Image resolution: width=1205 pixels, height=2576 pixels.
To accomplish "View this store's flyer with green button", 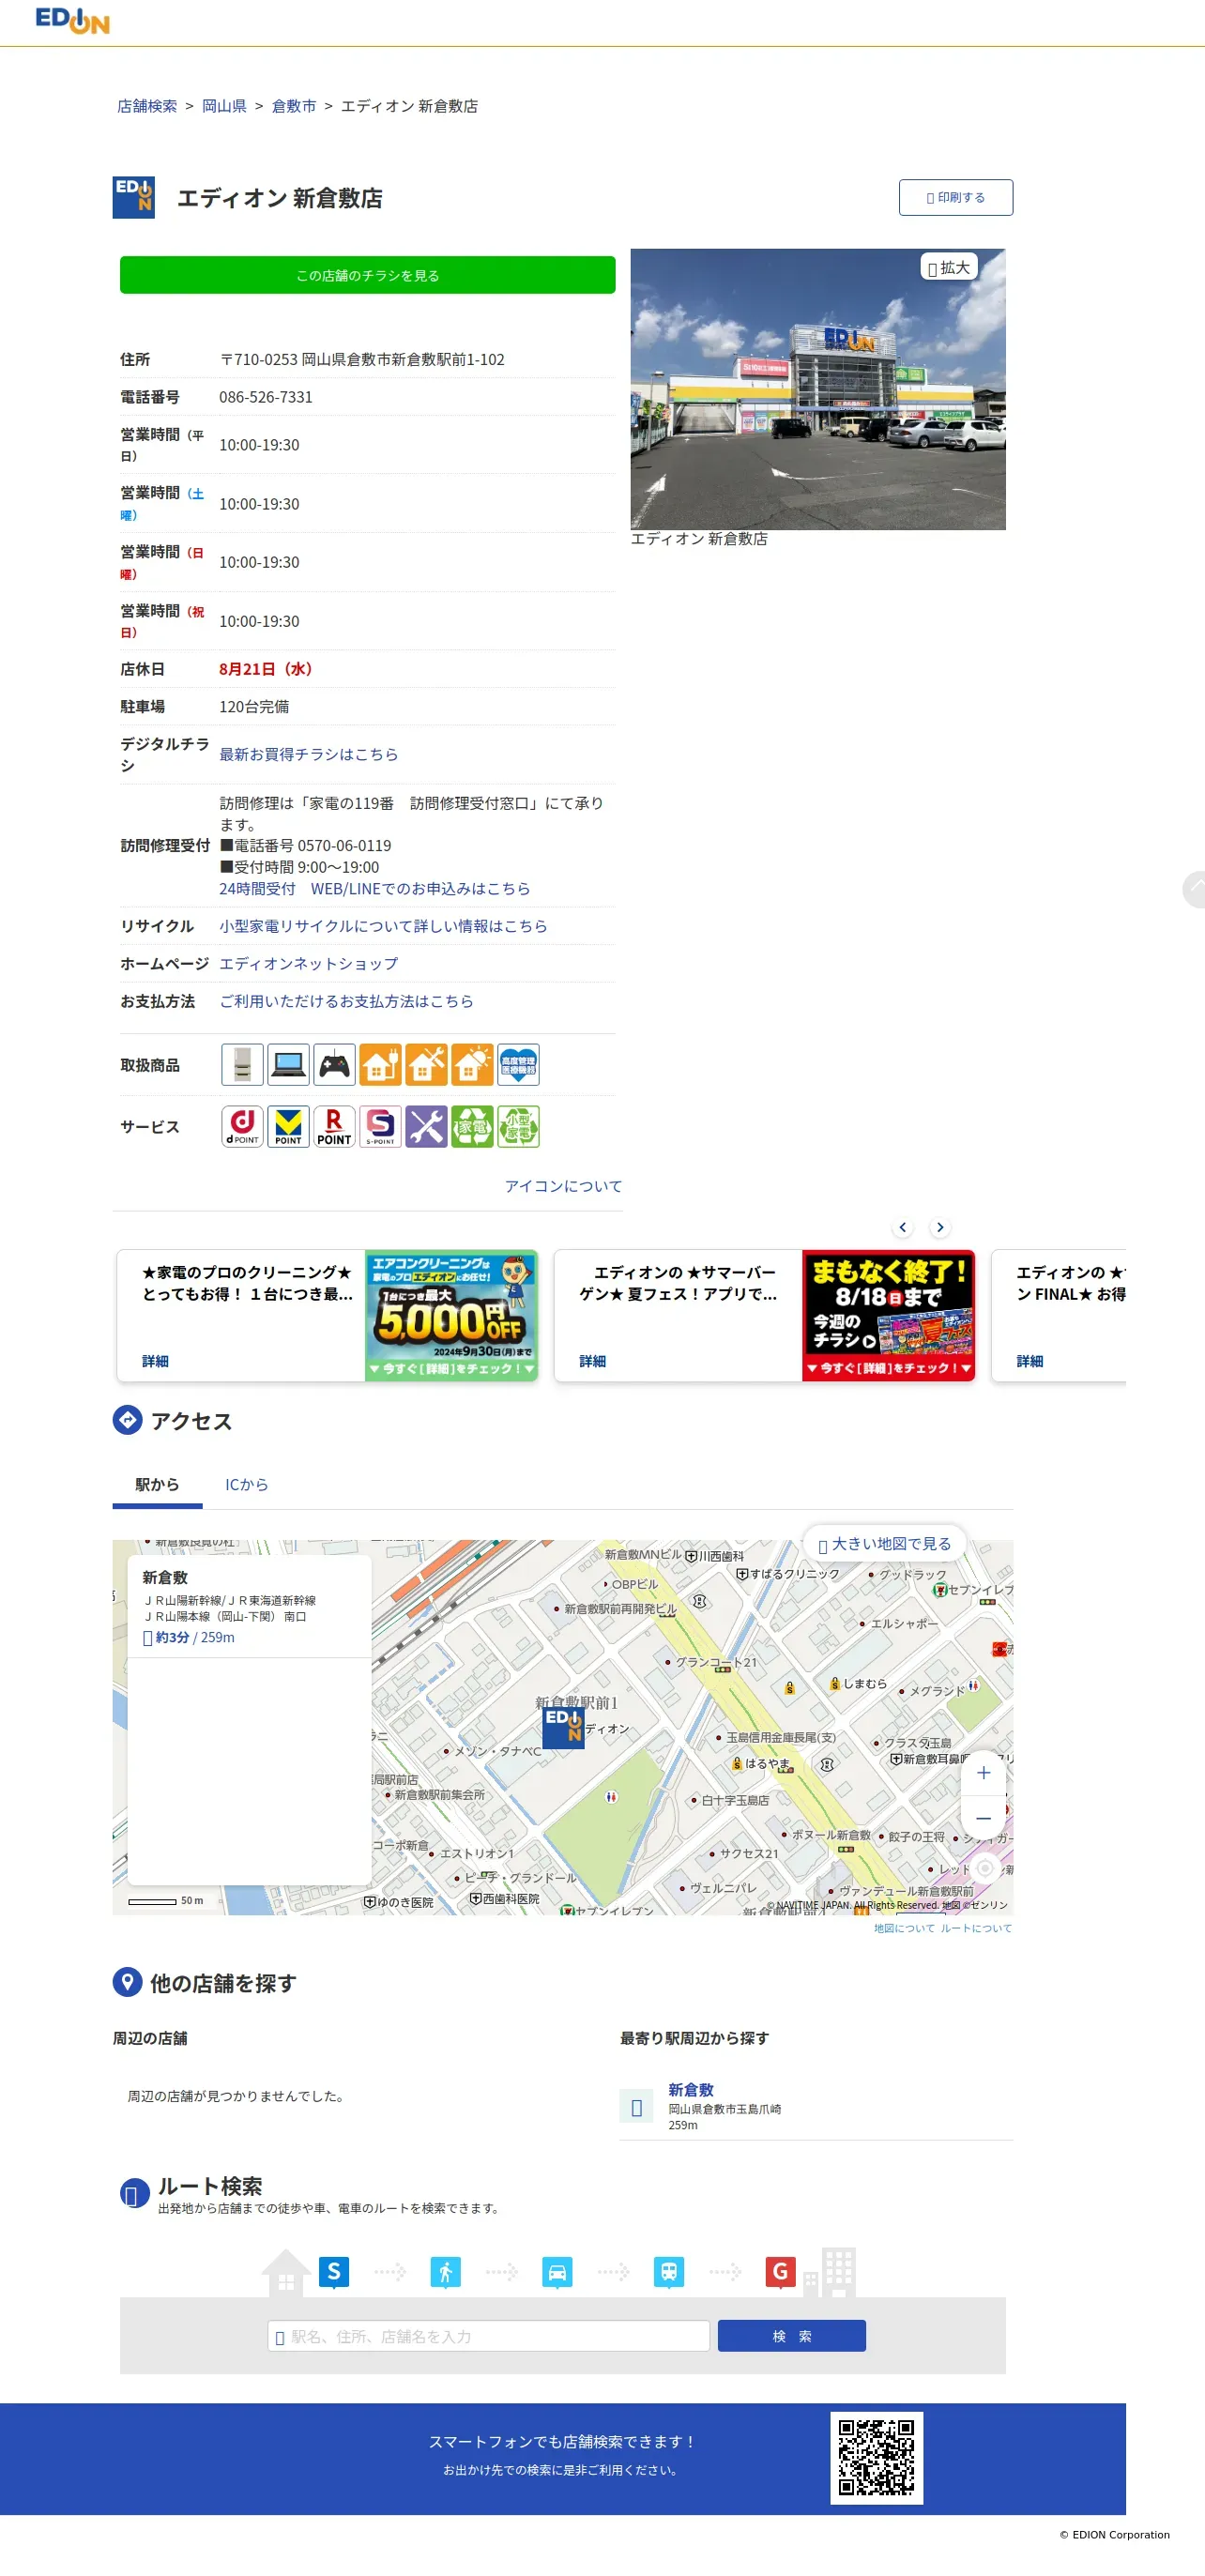I will (367, 275).
